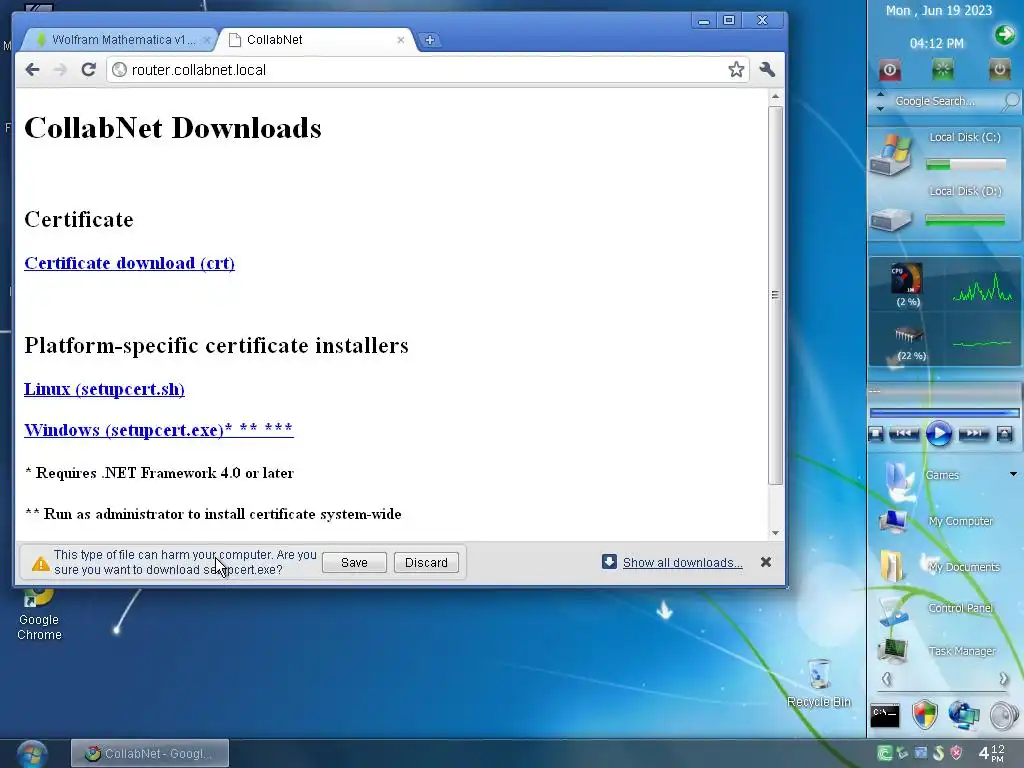Viewport: 1024px width, 768px height.
Task: Open the Recycle Bin on the desktop
Action: click(819, 683)
